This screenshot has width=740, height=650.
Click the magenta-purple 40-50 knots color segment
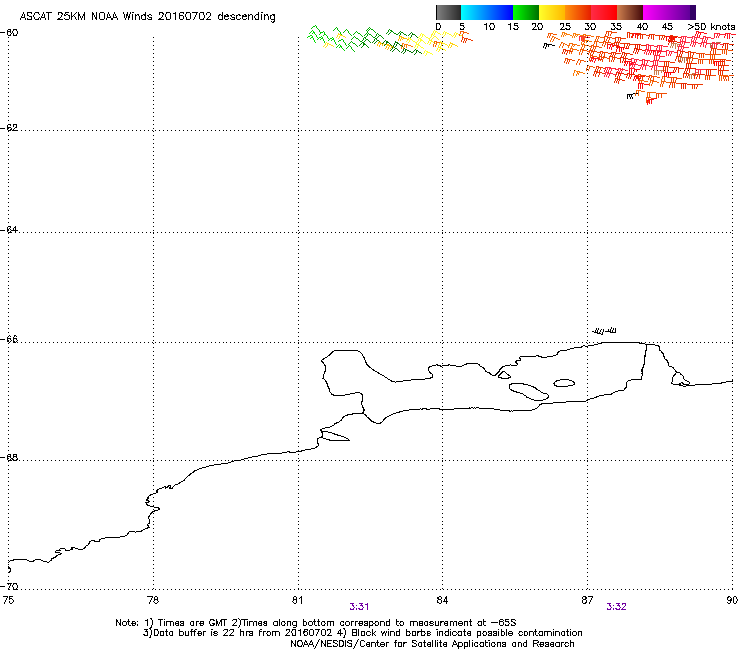coord(669,12)
